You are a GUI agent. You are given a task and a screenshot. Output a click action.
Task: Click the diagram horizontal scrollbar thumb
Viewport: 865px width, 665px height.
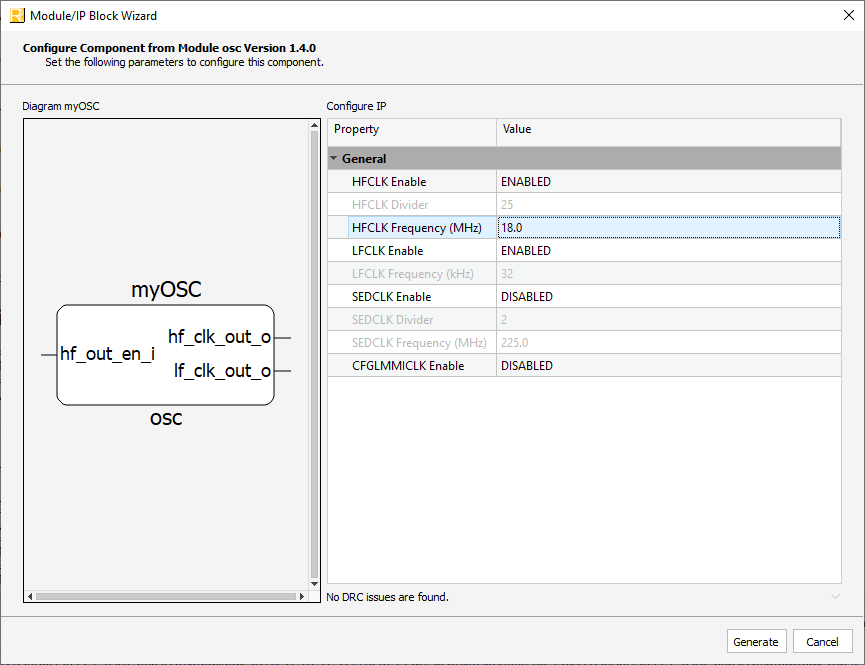point(165,596)
